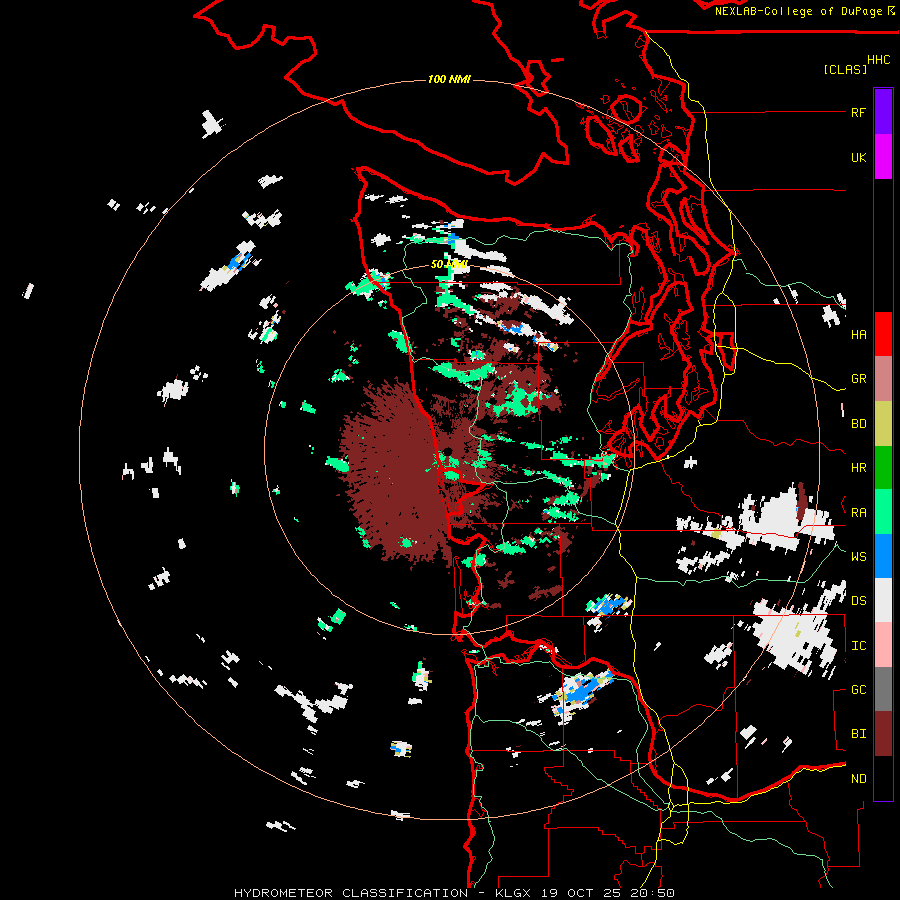Click the 'HHC' product label
900x900 pixels.
coord(879,60)
